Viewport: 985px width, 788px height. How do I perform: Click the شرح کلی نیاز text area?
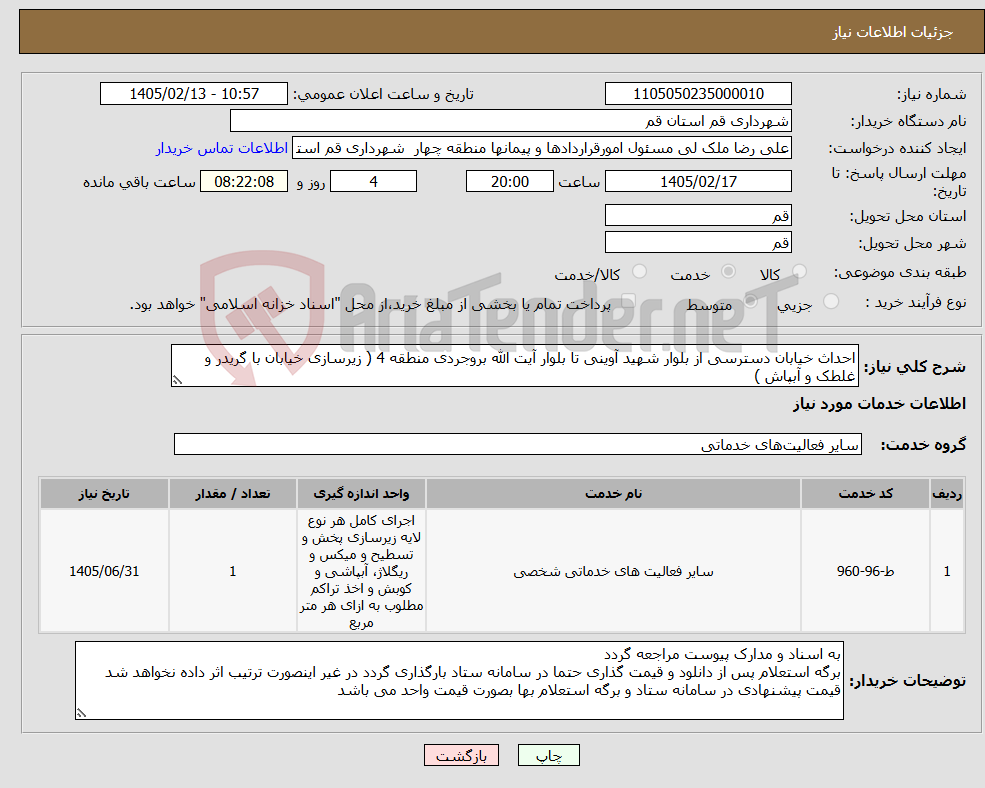click(514, 366)
